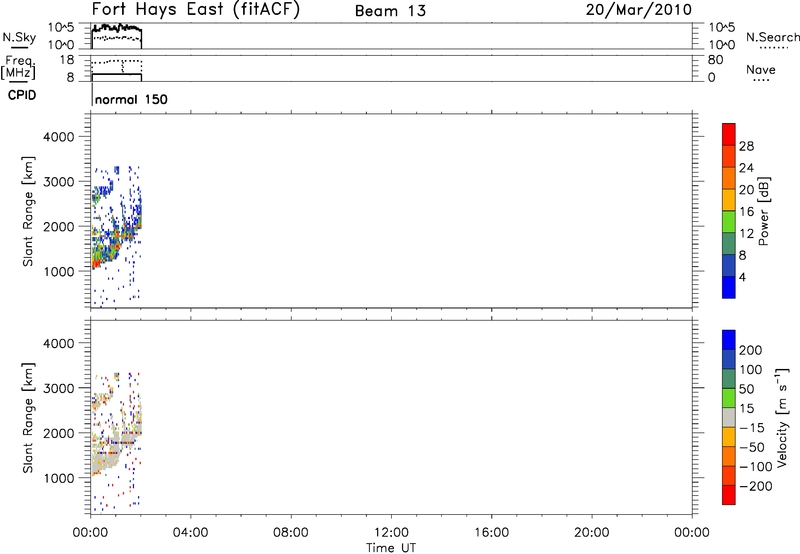This screenshot has height=554, width=800.
Task: Click the date "20/Mar/2010"
Action: point(639,10)
